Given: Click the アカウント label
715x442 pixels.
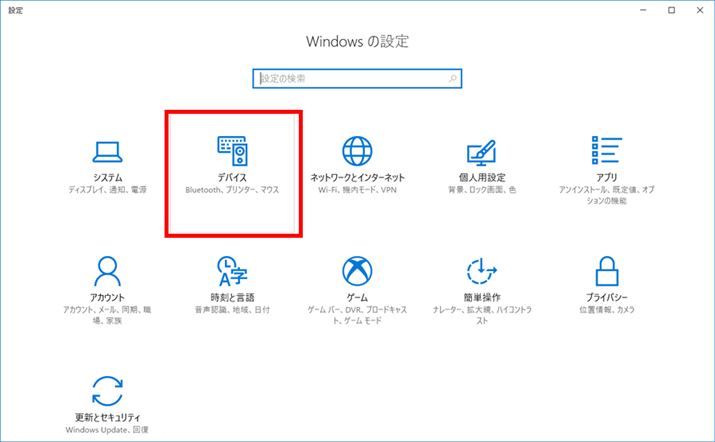Looking at the screenshot, I should (x=107, y=297).
